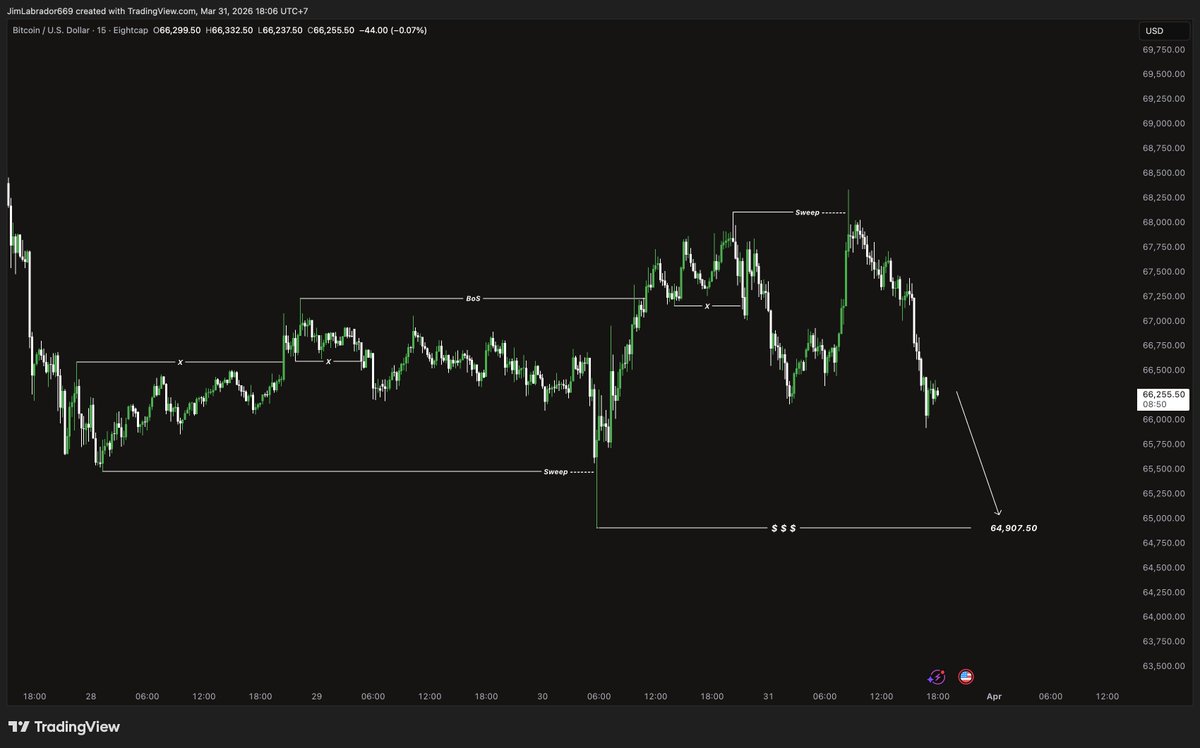Click the 64,000.00 price axis label
This screenshot has width=1200, height=748.
pos(1164,617)
